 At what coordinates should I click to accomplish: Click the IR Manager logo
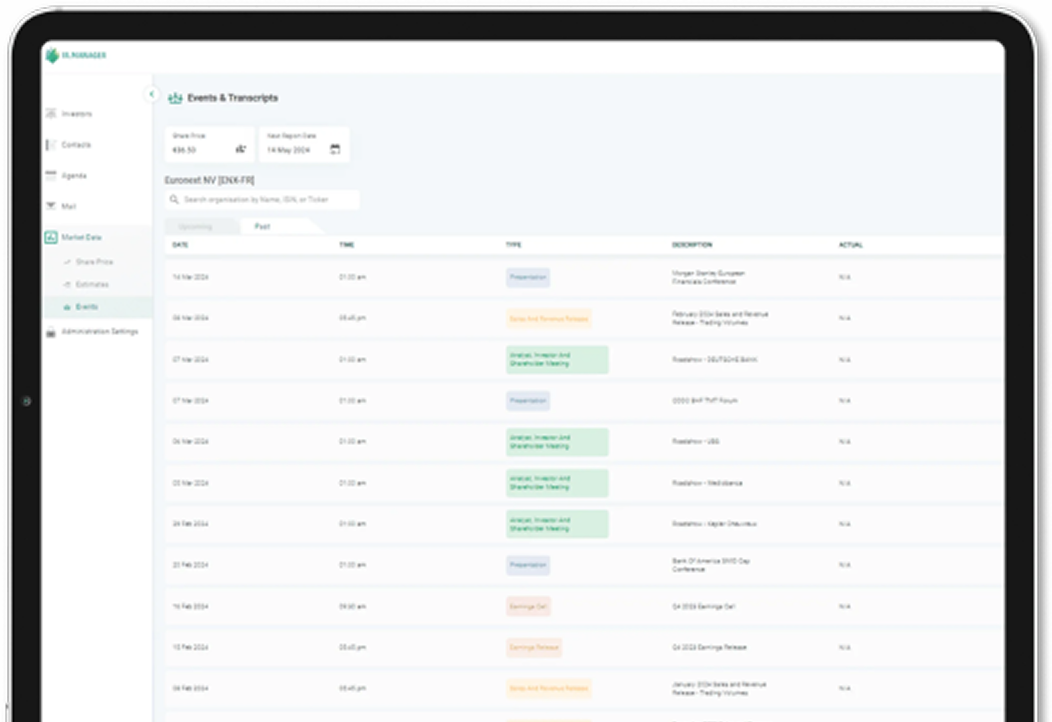(x=76, y=55)
